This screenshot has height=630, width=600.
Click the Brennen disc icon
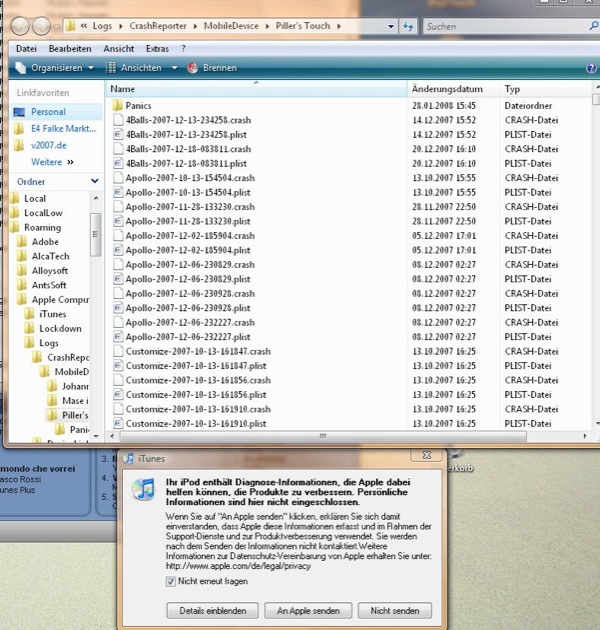pos(192,68)
